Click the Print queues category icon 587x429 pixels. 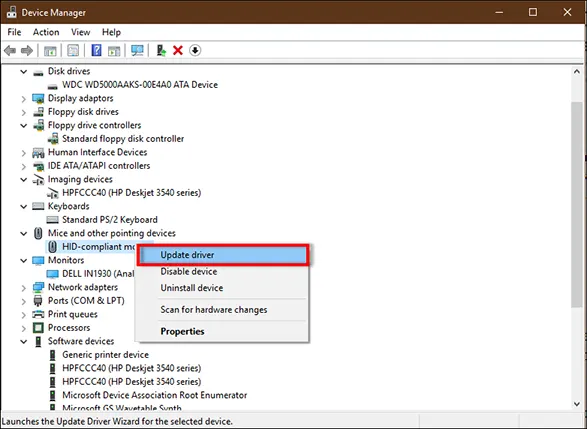(38, 314)
